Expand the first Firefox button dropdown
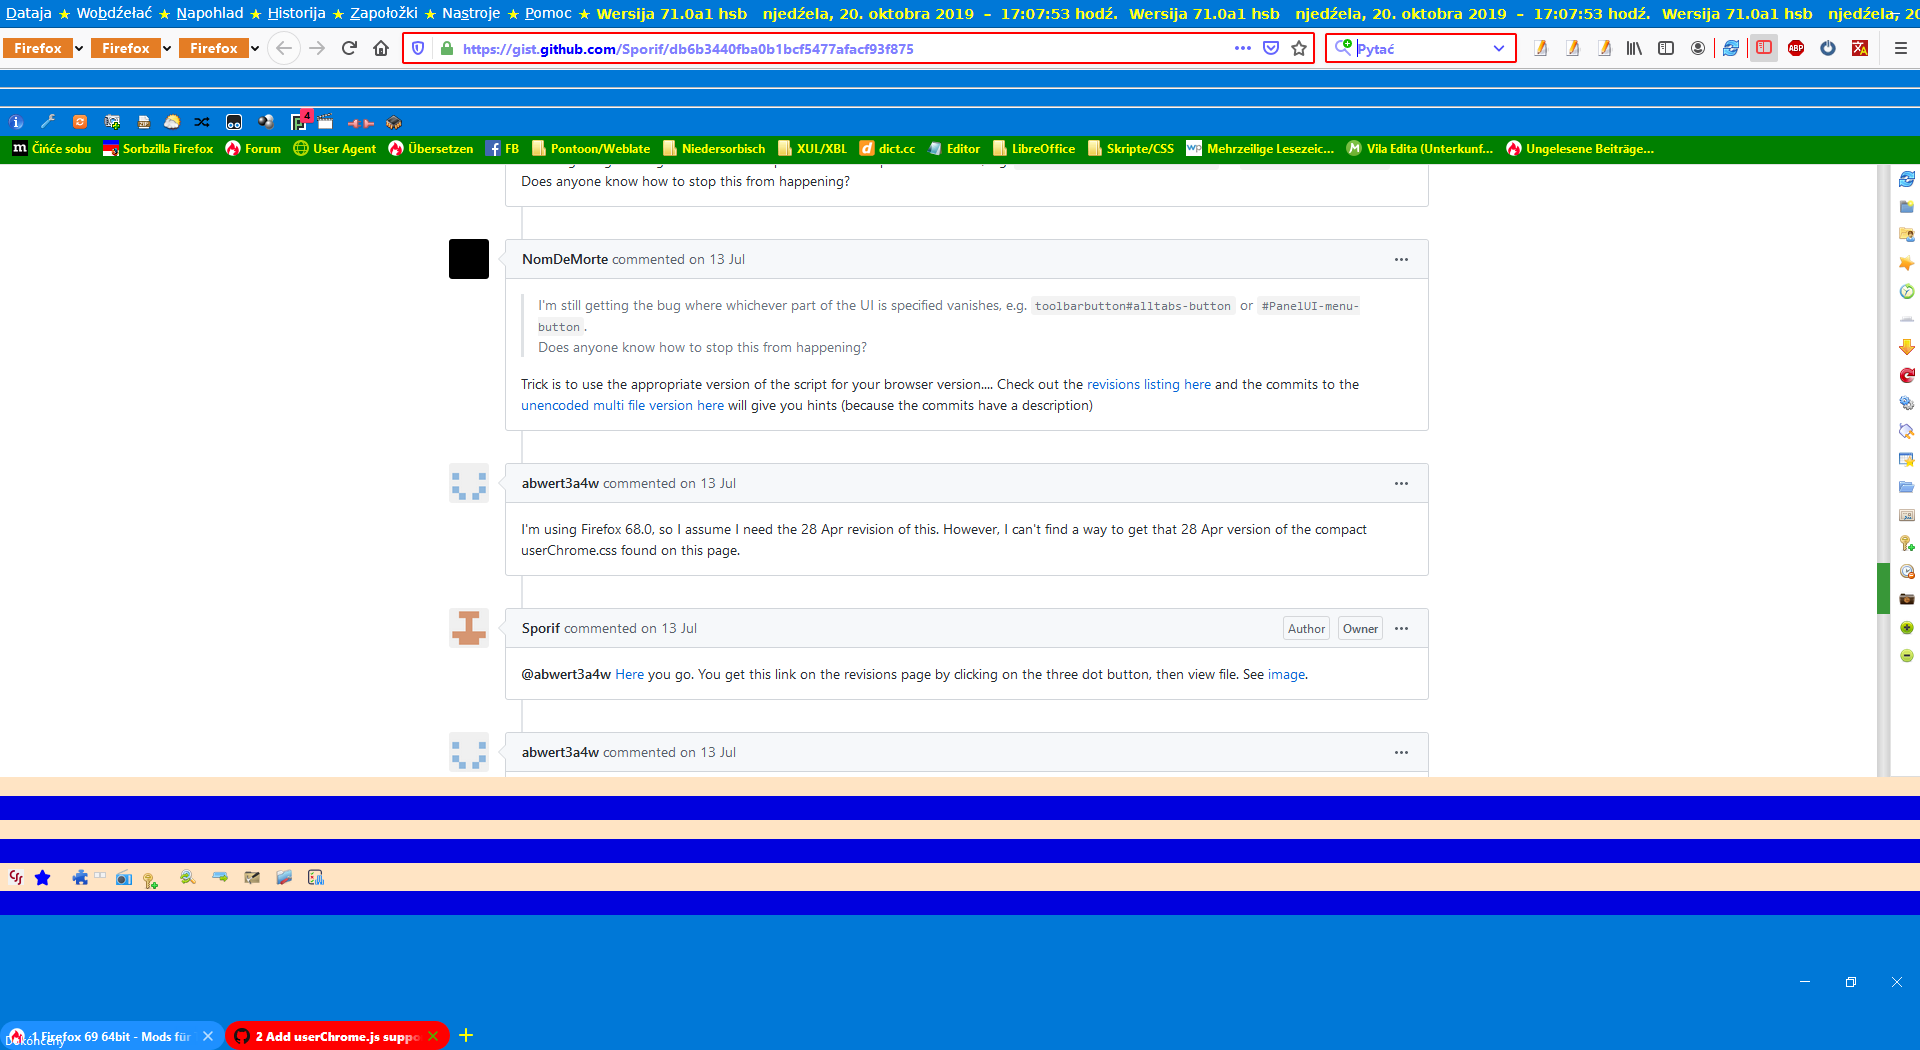The width and height of the screenshot is (1920, 1050). [x=79, y=48]
